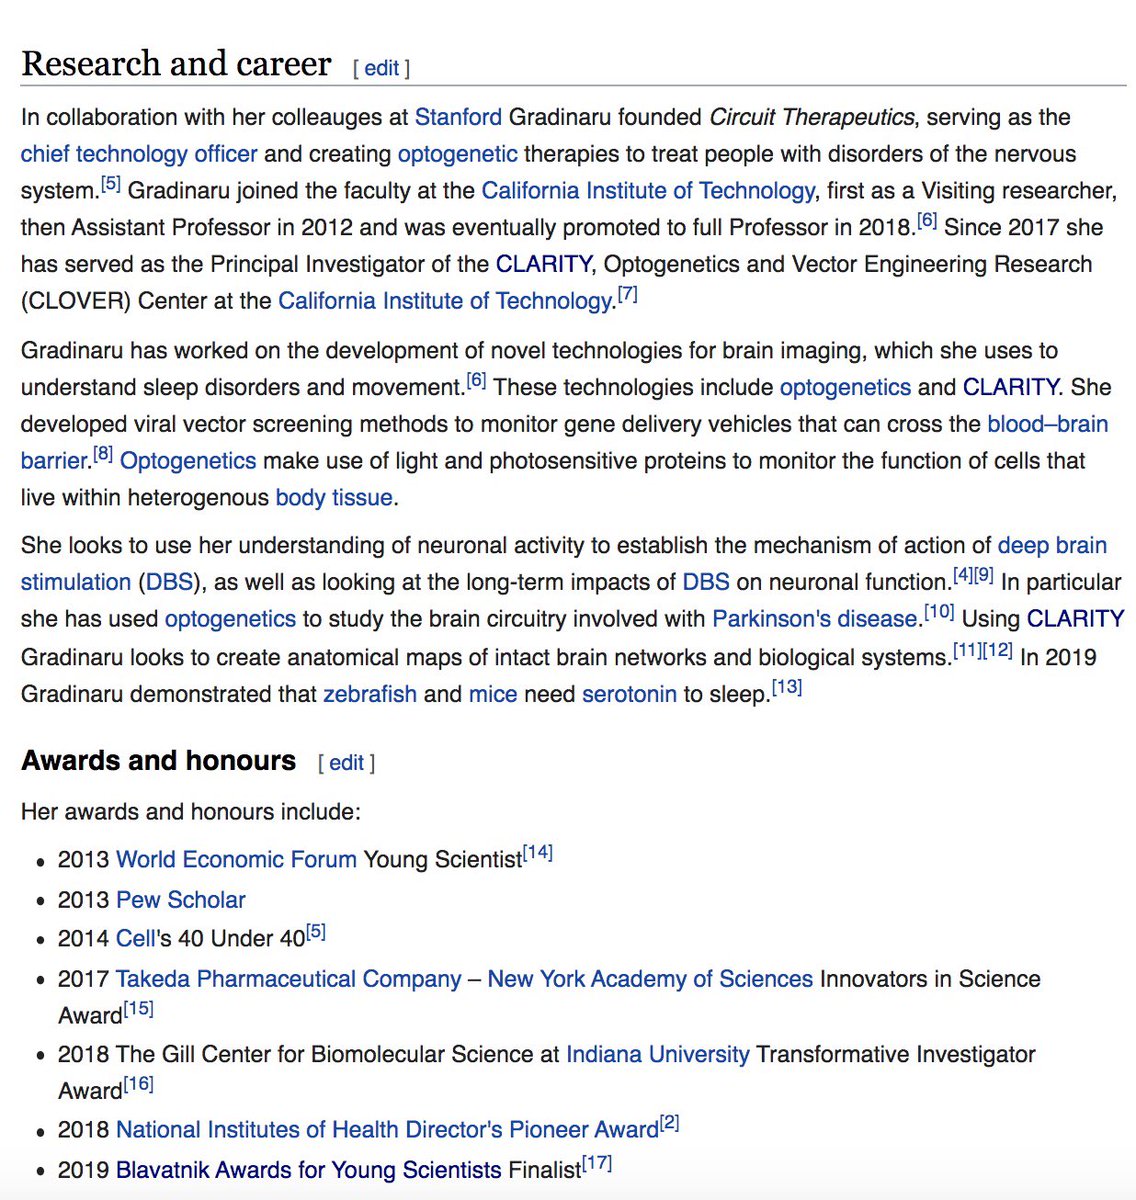The width and height of the screenshot is (1136, 1200).
Task: Jump to citation [5] after '40 Under 40'
Action: click(x=316, y=933)
